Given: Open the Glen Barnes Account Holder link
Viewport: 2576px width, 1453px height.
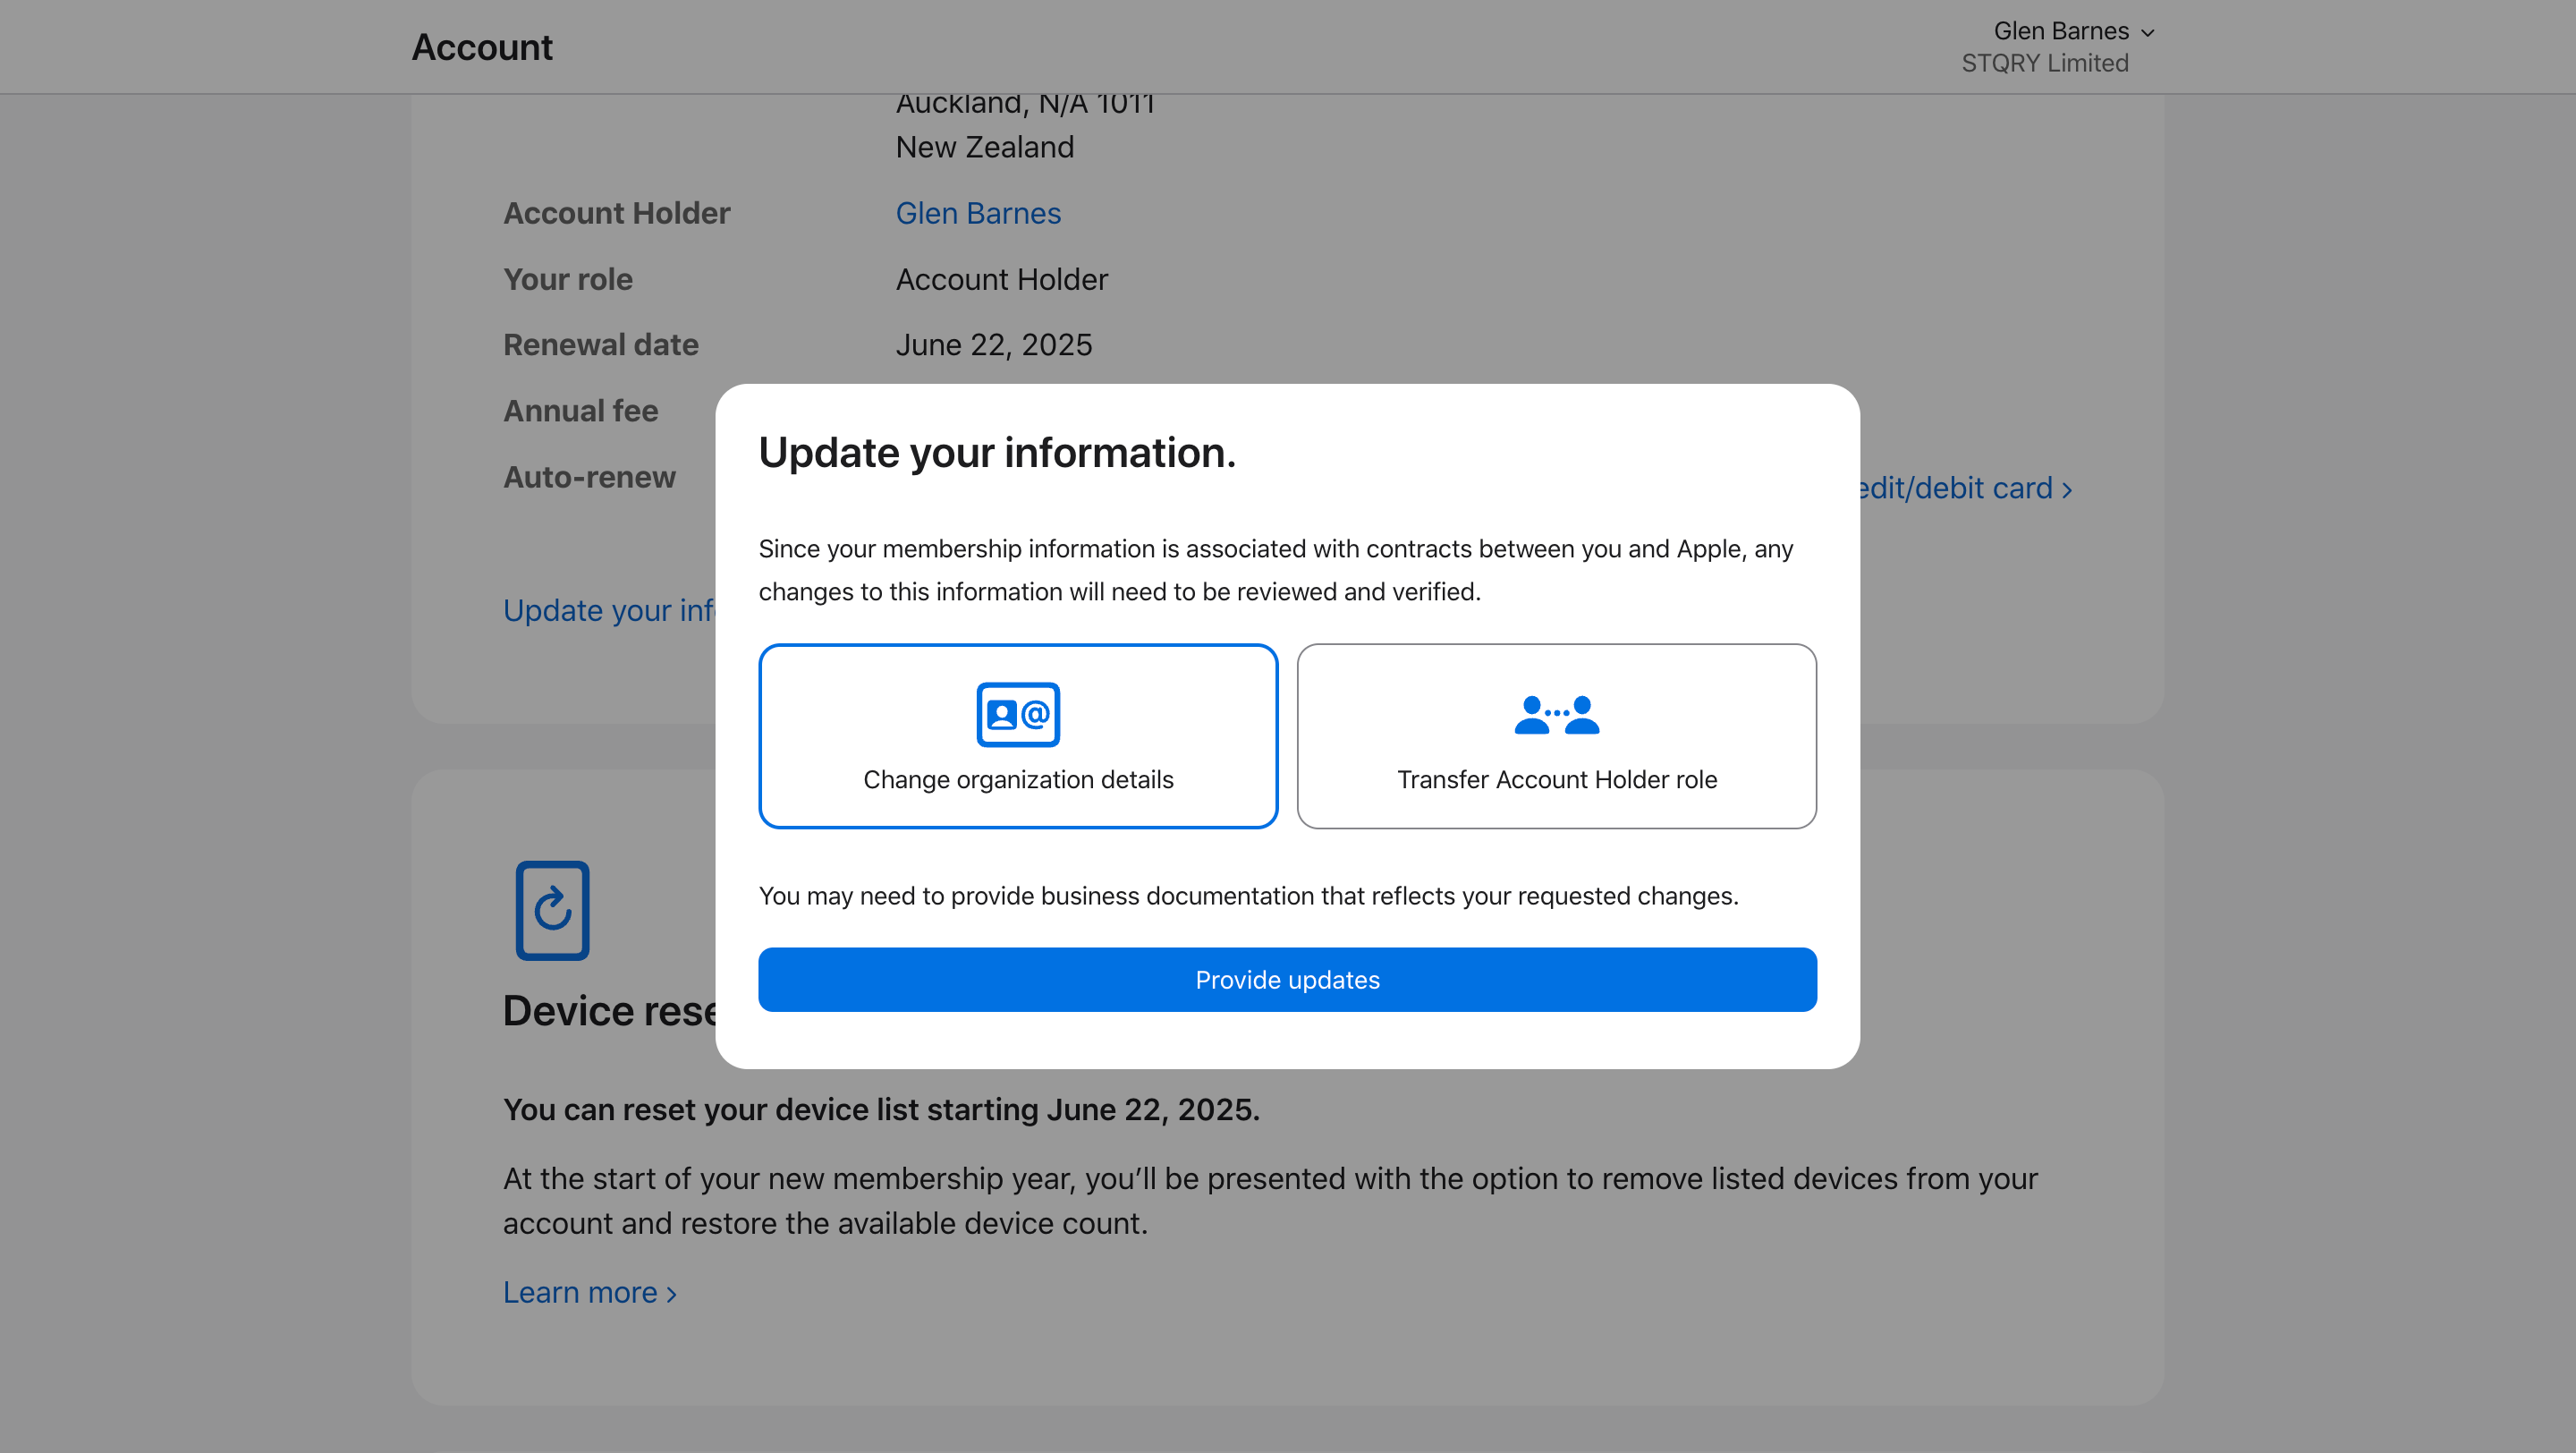Looking at the screenshot, I should (x=977, y=213).
